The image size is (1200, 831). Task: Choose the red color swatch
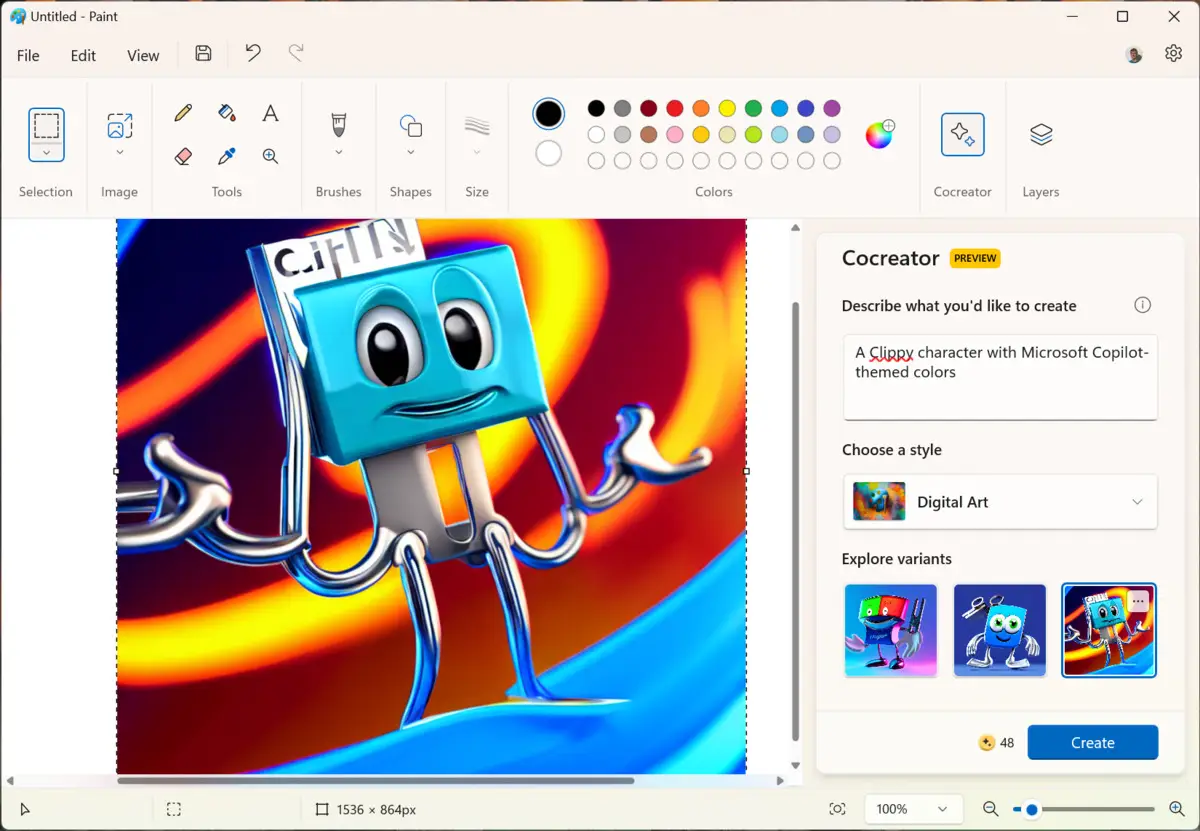[x=675, y=108]
